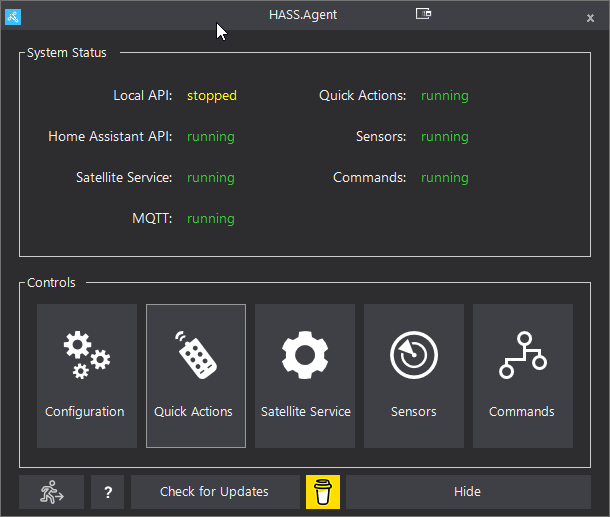Click the running-man exit icon button
The width and height of the screenshot is (610, 517).
pyautogui.click(x=51, y=492)
